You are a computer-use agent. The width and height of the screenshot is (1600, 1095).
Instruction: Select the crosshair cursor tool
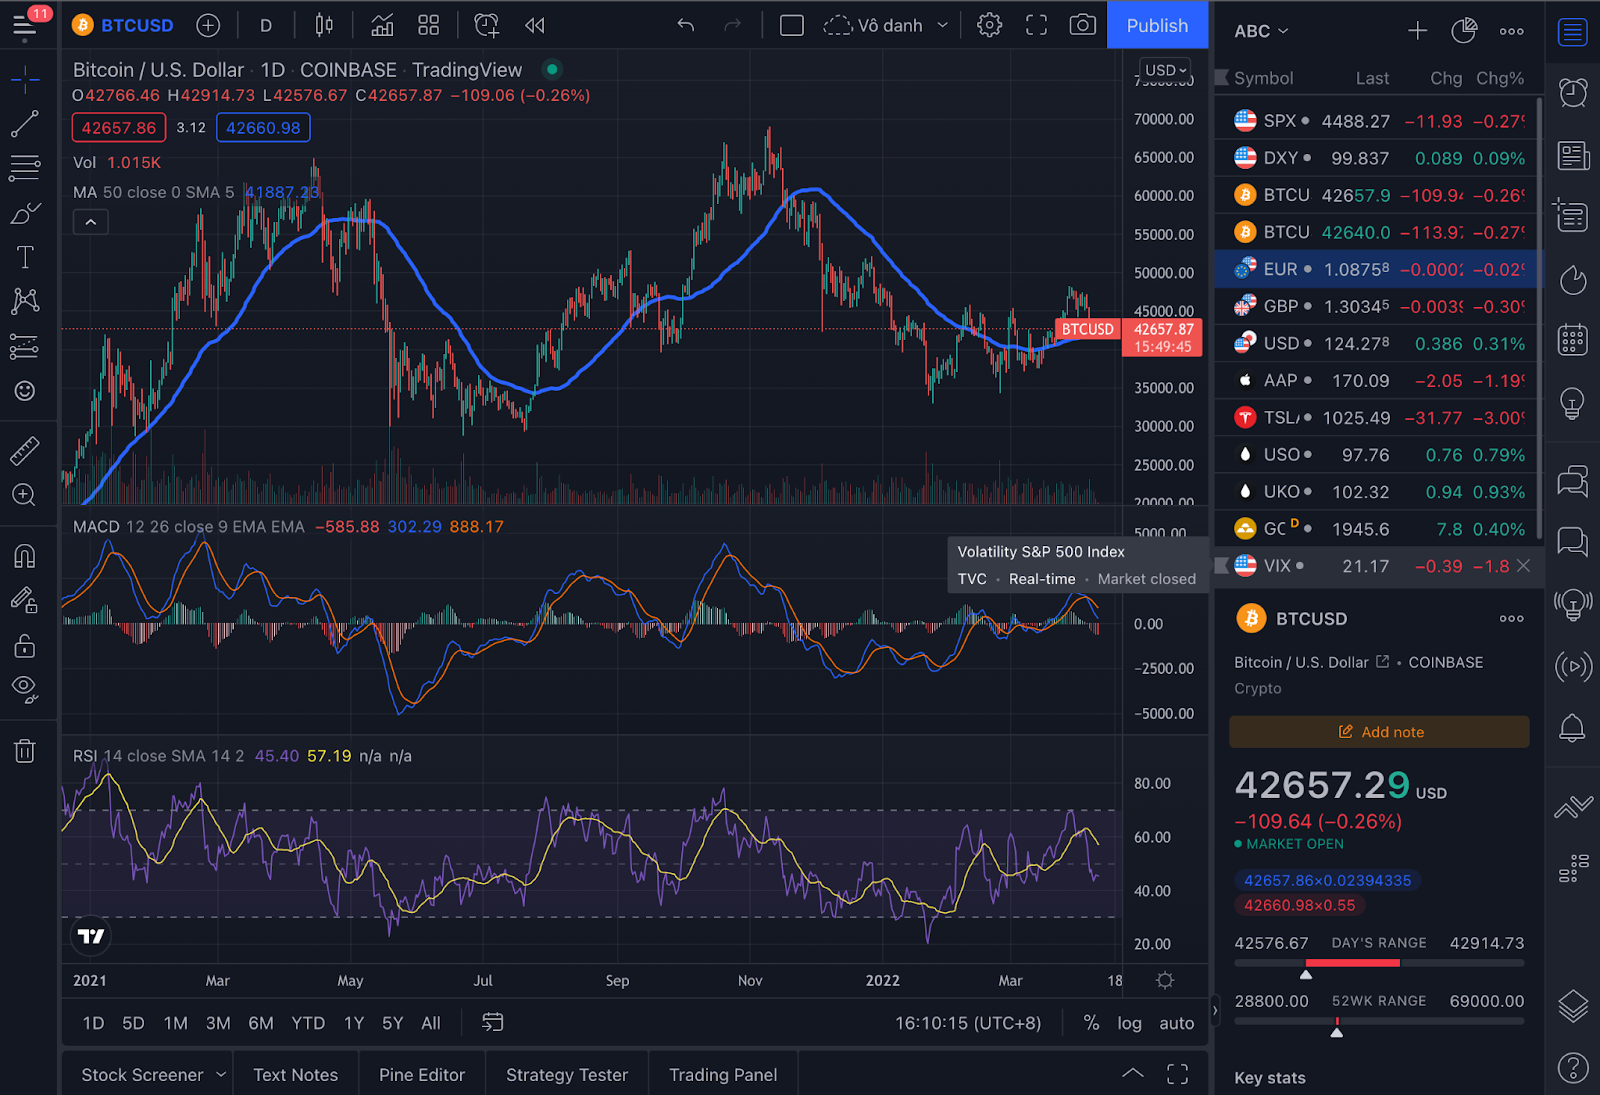point(25,79)
